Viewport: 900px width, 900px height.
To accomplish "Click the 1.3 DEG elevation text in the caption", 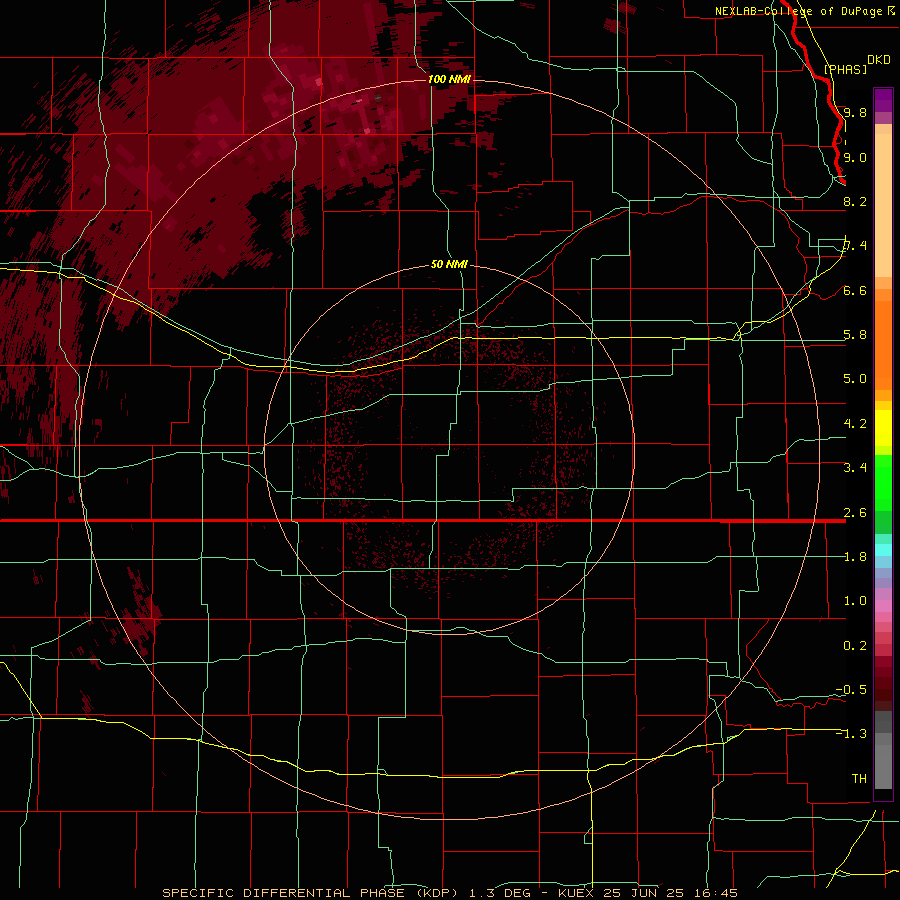I will click(x=501, y=893).
